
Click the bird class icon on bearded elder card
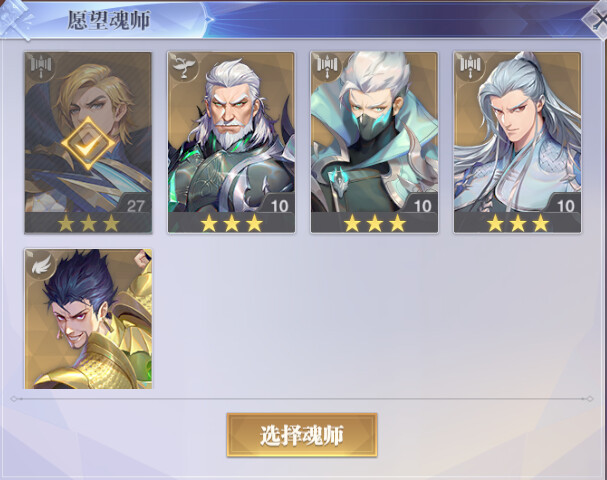[184, 67]
